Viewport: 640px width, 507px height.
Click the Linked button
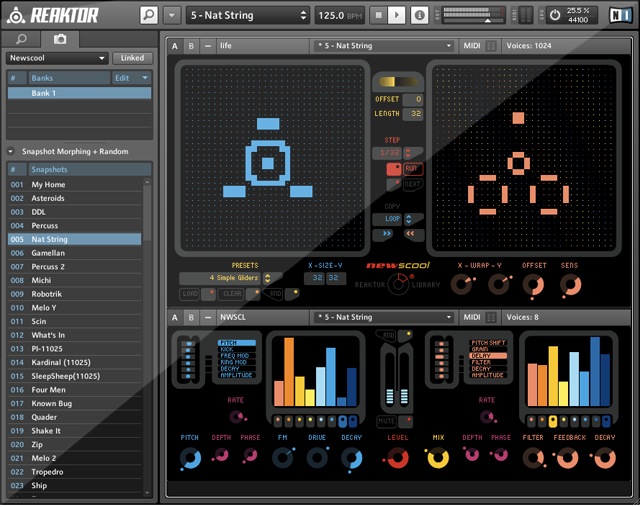tap(132, 58)
